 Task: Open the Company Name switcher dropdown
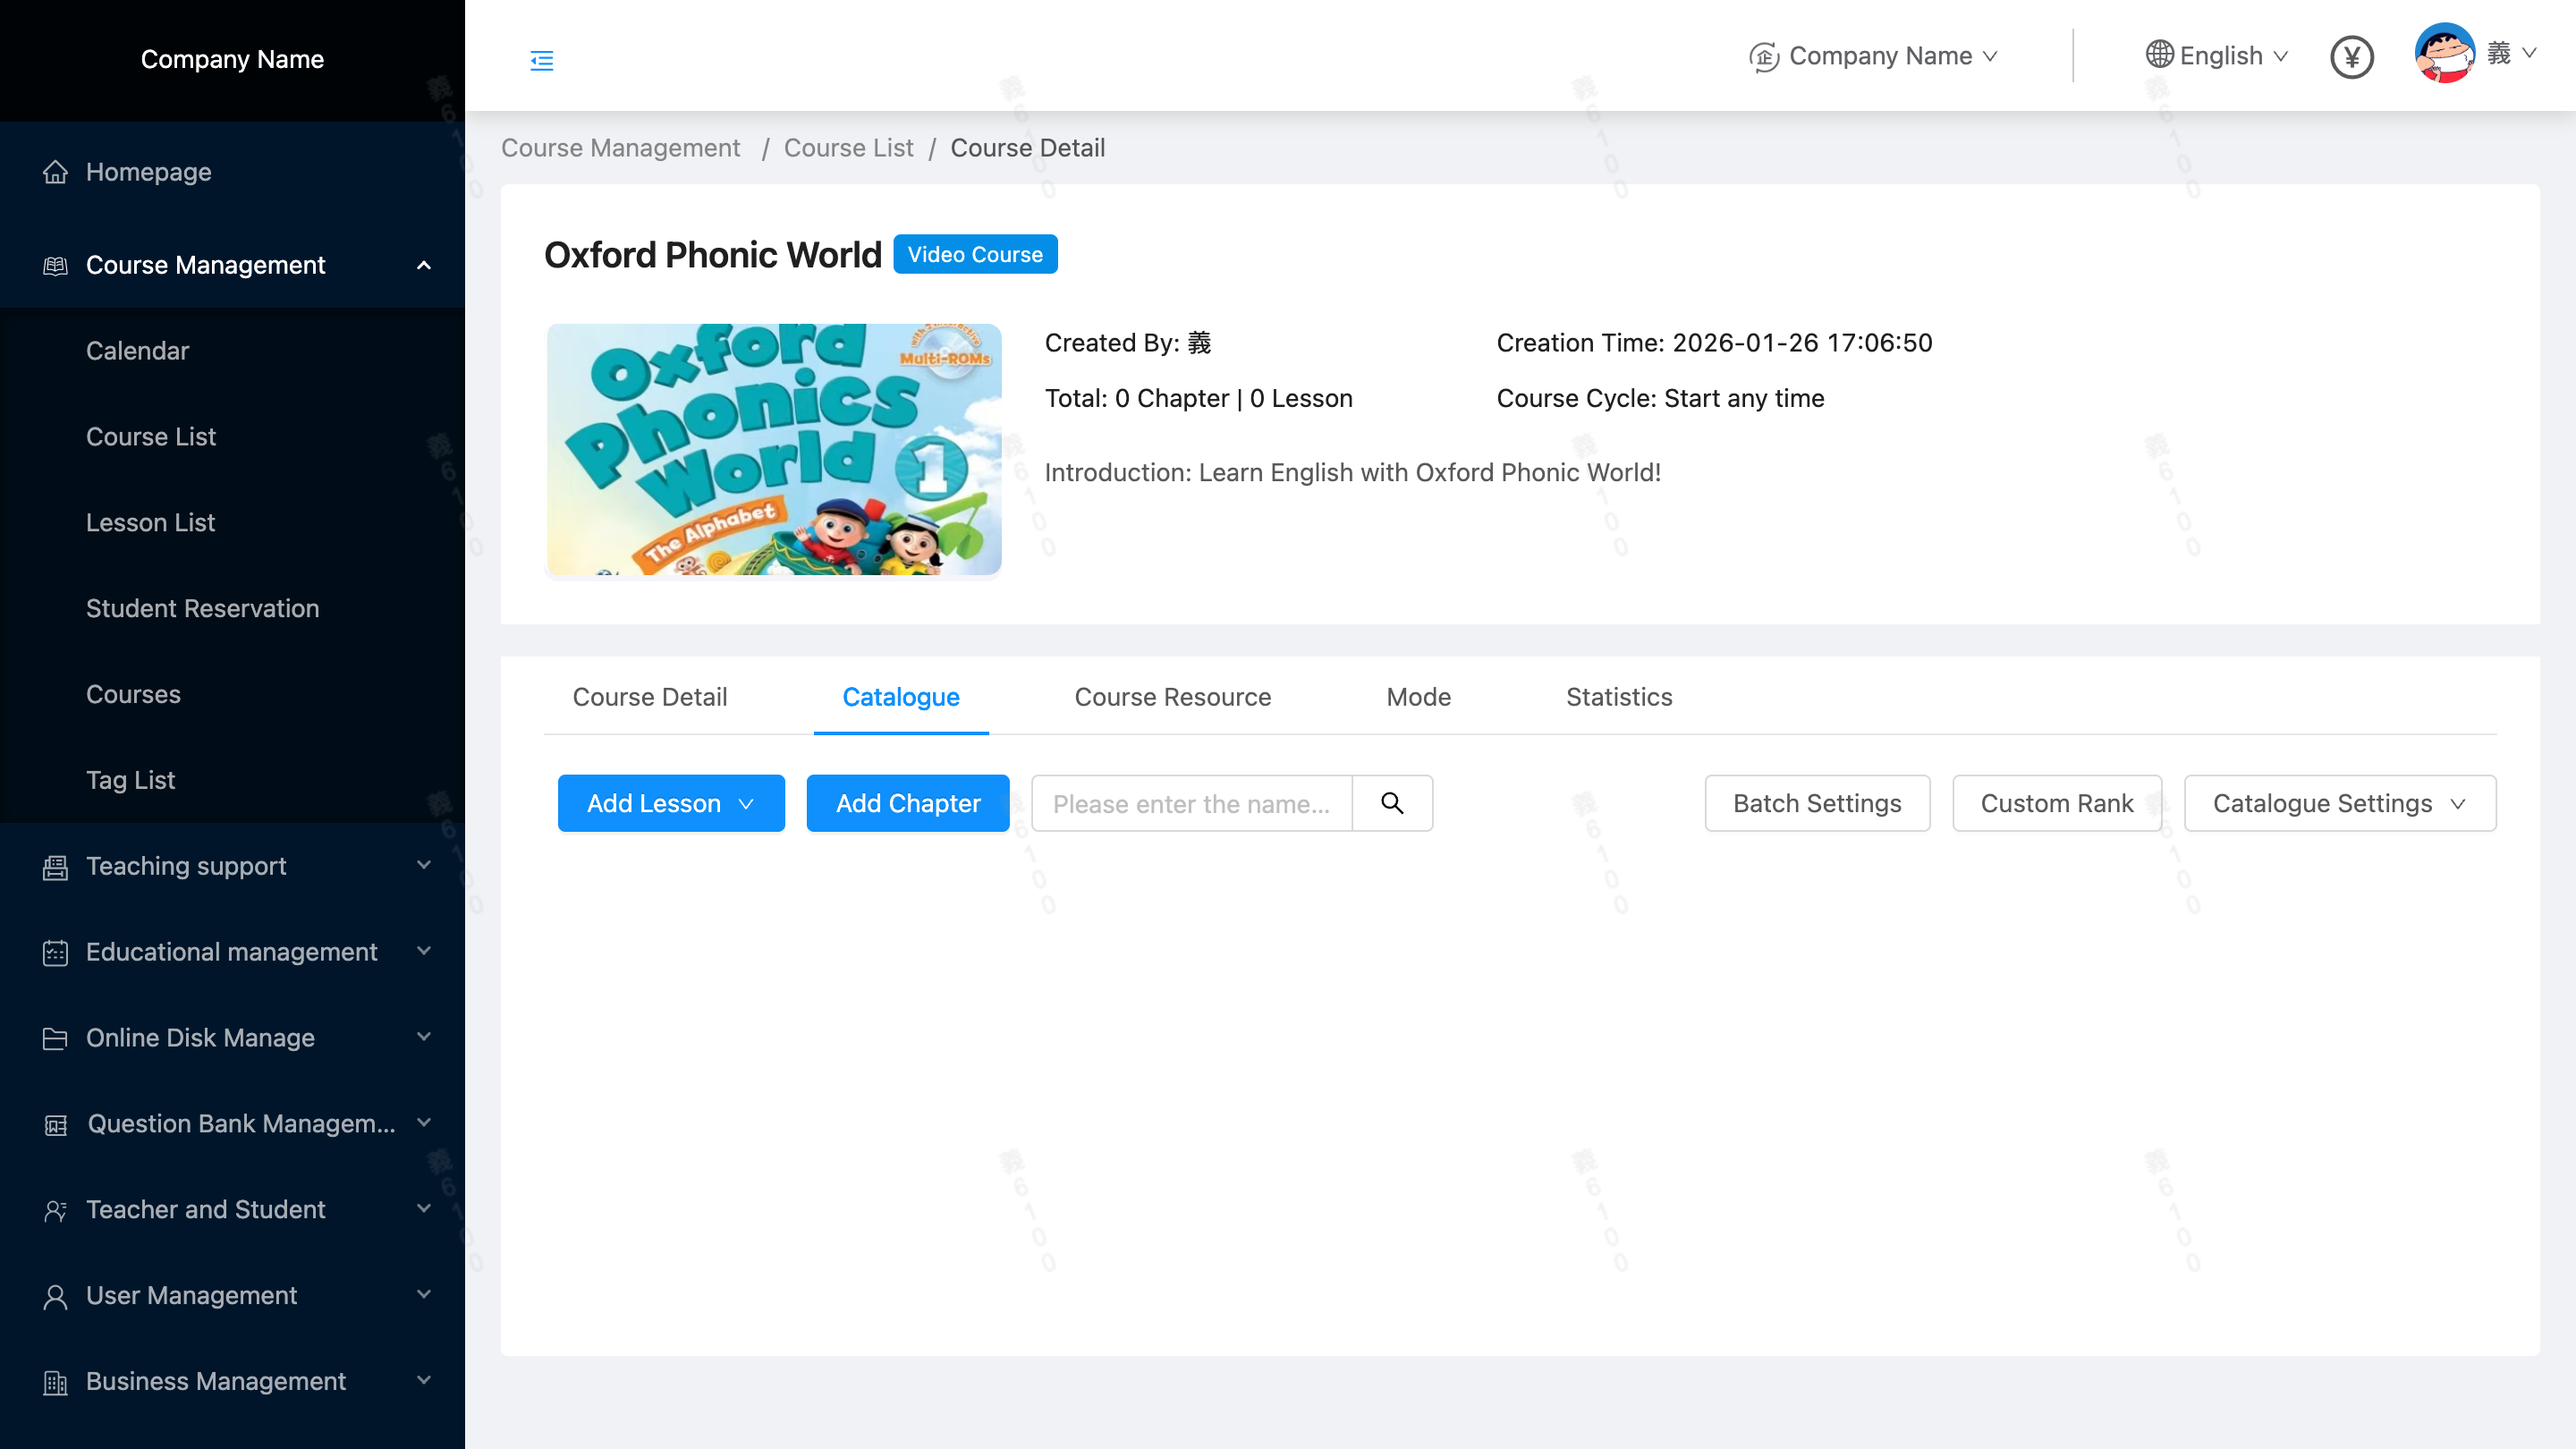[x=1875, y=56]
